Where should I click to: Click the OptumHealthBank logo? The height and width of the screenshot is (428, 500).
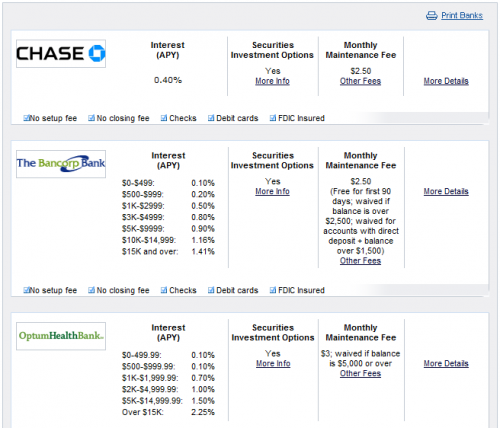point(61,336)
